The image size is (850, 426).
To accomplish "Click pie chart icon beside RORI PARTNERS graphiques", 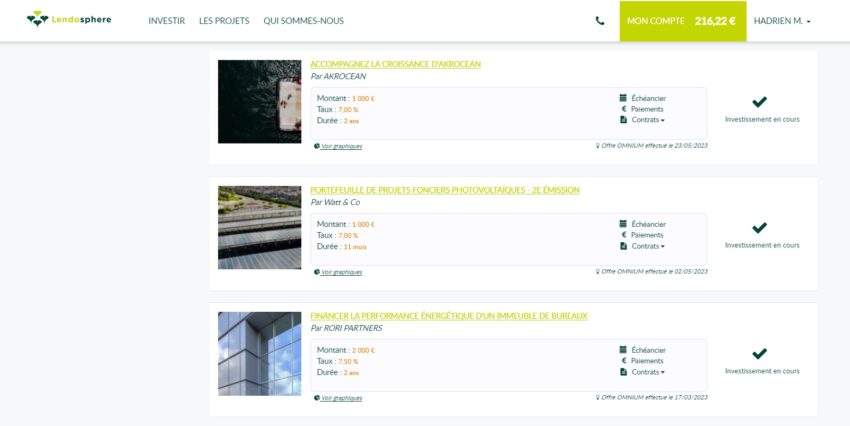I will [317, 397].
